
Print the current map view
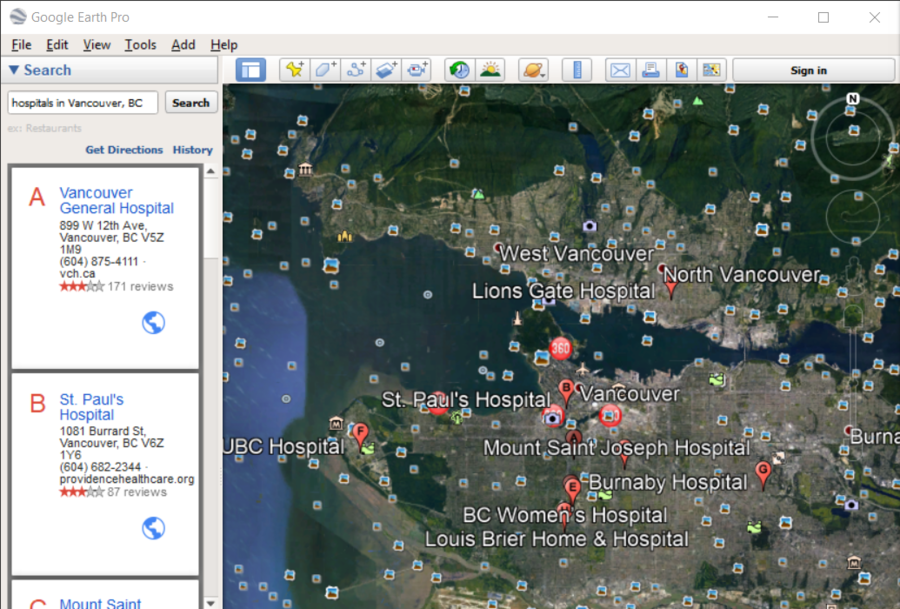click(650, 69)
